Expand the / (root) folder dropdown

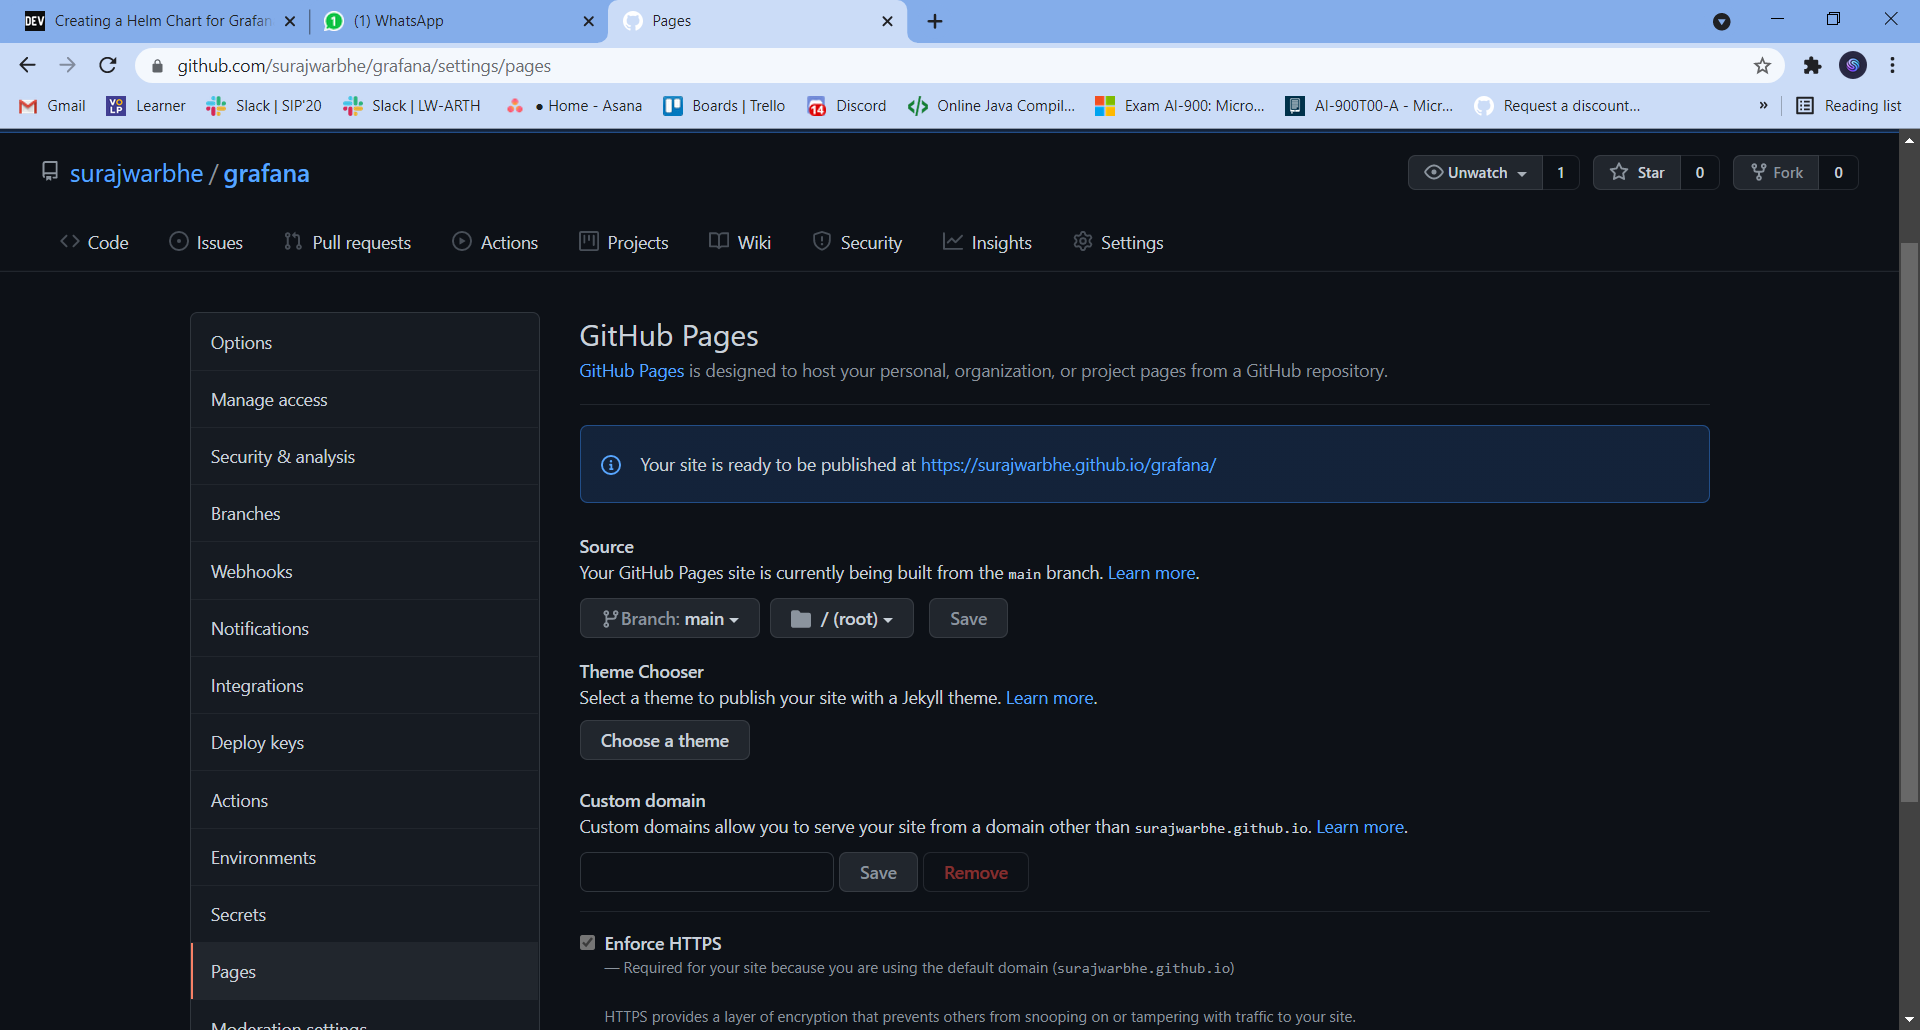[x=841, y=618]
